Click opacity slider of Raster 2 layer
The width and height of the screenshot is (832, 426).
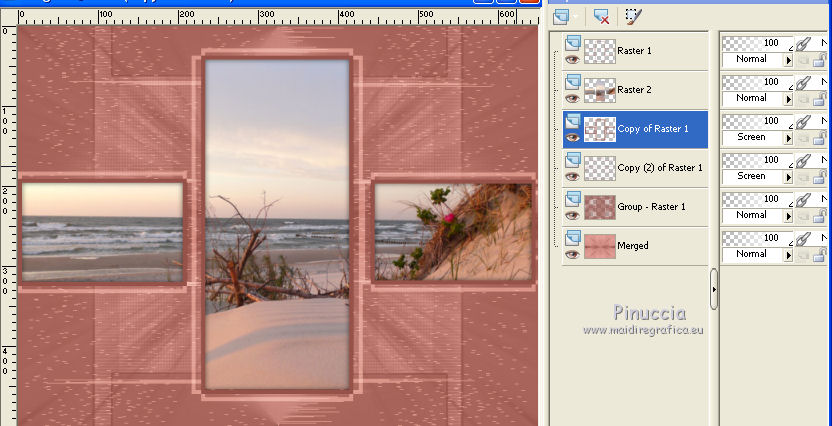tap(758, 82)
